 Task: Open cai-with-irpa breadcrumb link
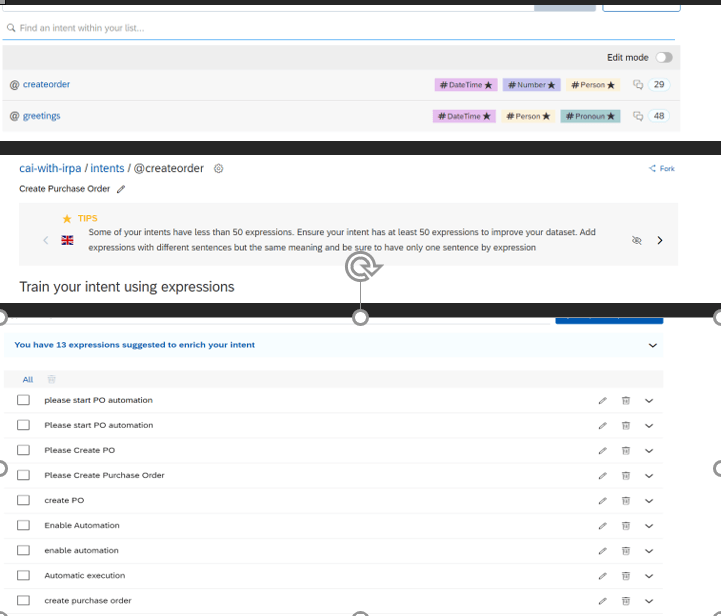[50, 168]
